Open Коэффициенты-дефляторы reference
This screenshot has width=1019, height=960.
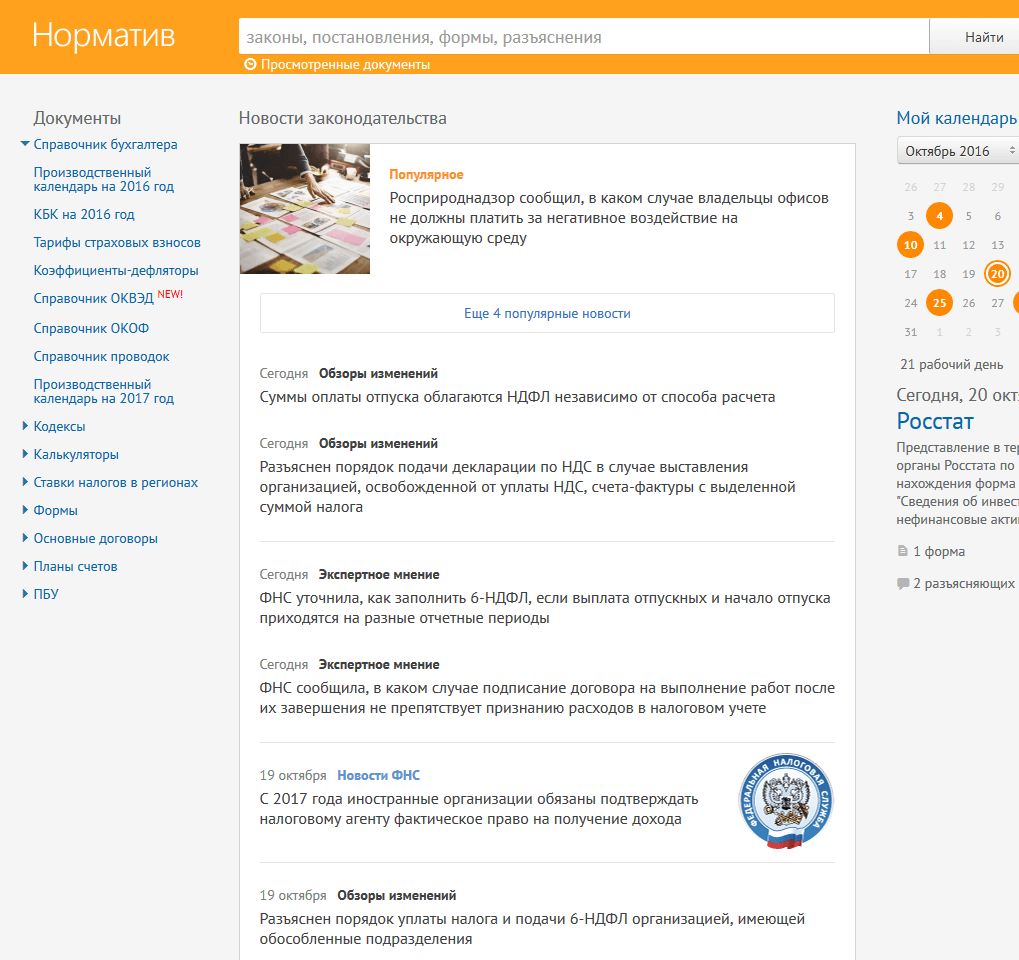coord(116,270)
